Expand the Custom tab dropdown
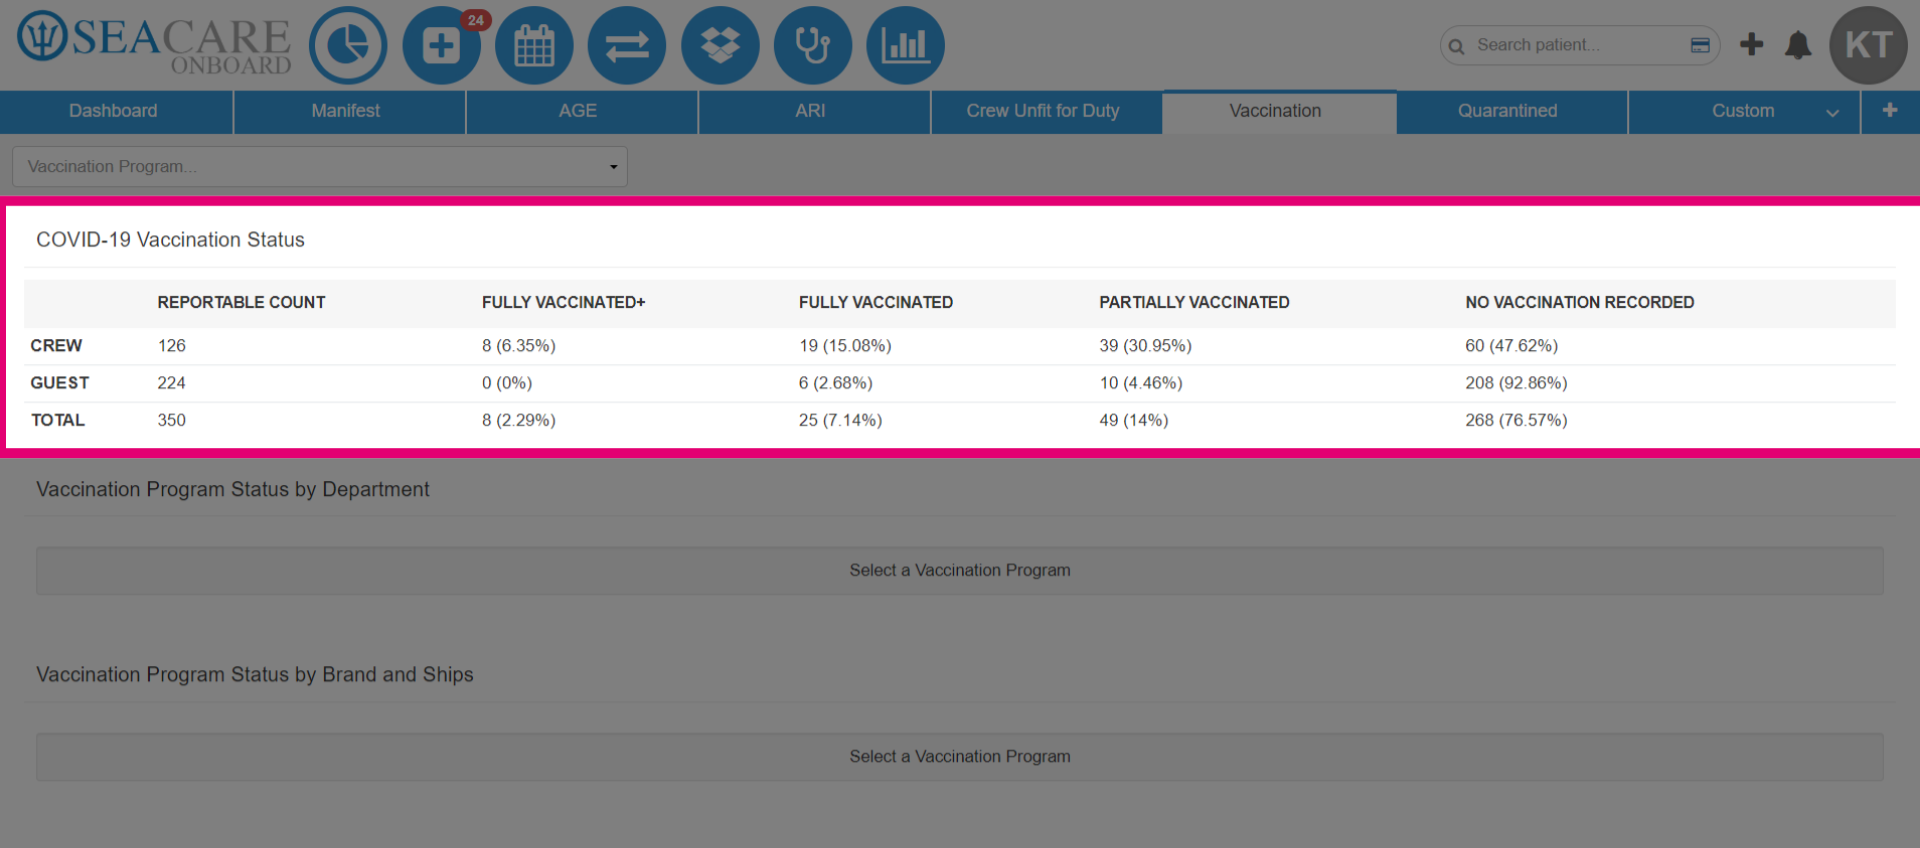The image size is (1920, 848). (1832, 113)
